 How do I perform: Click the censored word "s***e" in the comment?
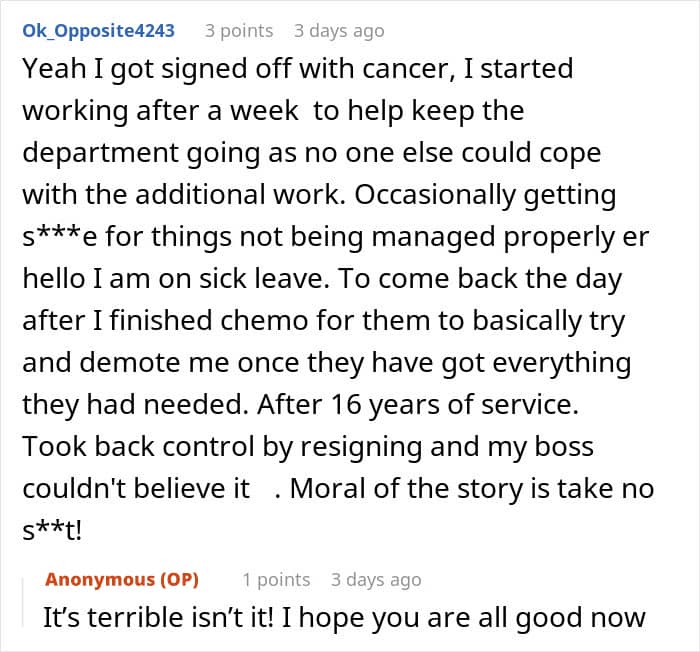(59, 236)
